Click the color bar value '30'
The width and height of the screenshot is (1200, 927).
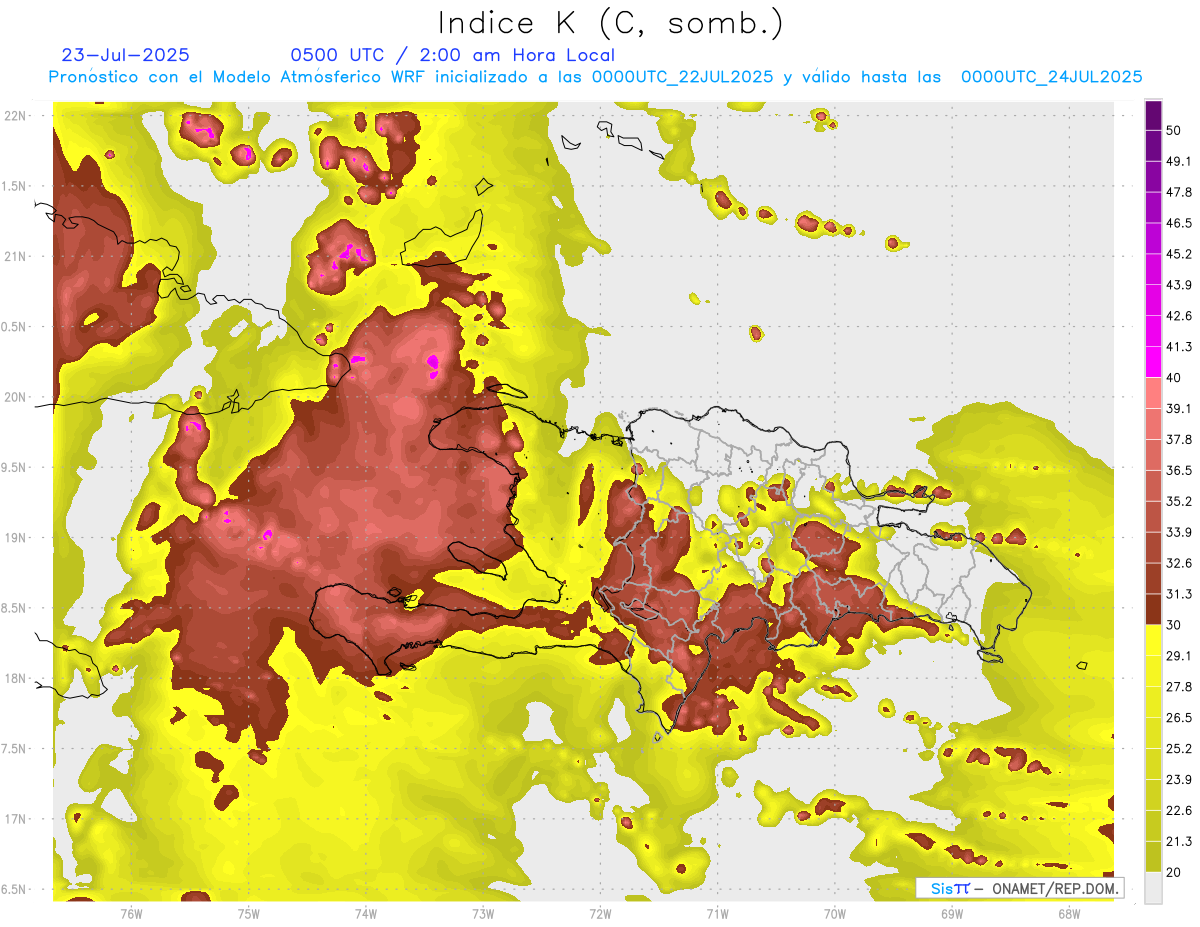click(1174, 625)
